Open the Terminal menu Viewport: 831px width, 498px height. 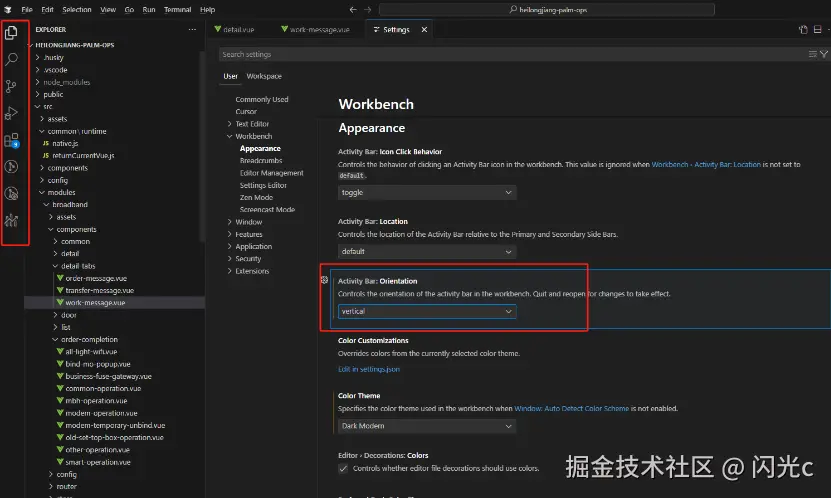pos(178,10)
